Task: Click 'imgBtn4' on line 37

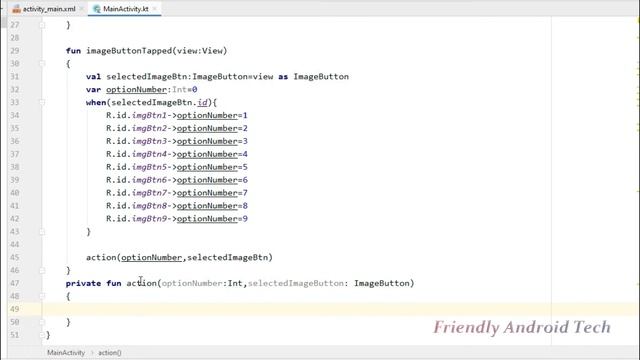Action: 149,154
